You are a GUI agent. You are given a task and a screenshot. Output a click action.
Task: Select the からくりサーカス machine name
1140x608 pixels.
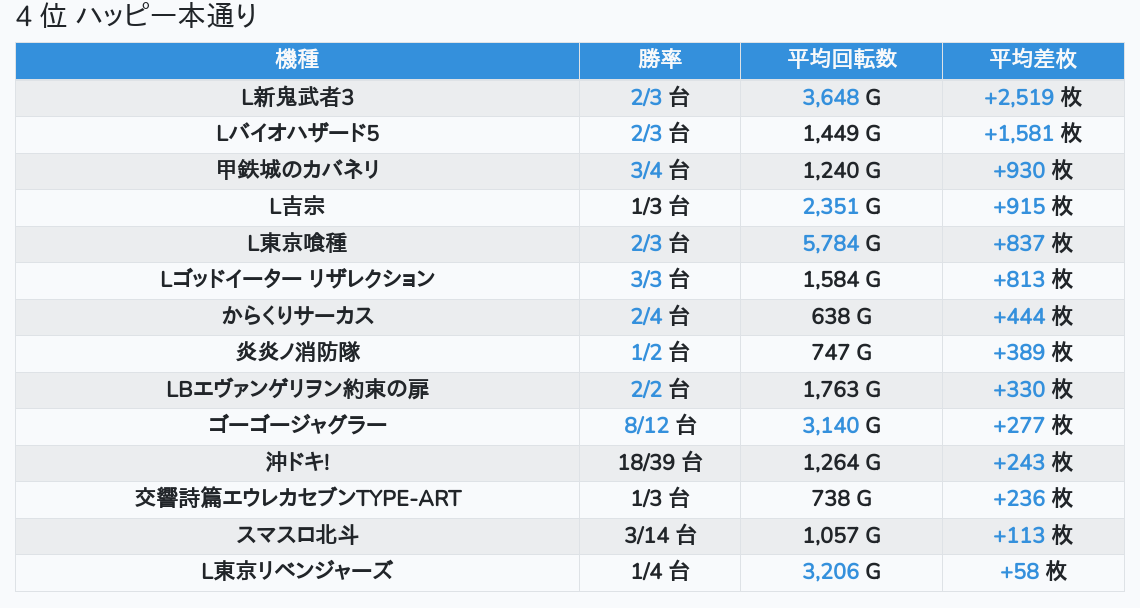[x=297, y=316]
